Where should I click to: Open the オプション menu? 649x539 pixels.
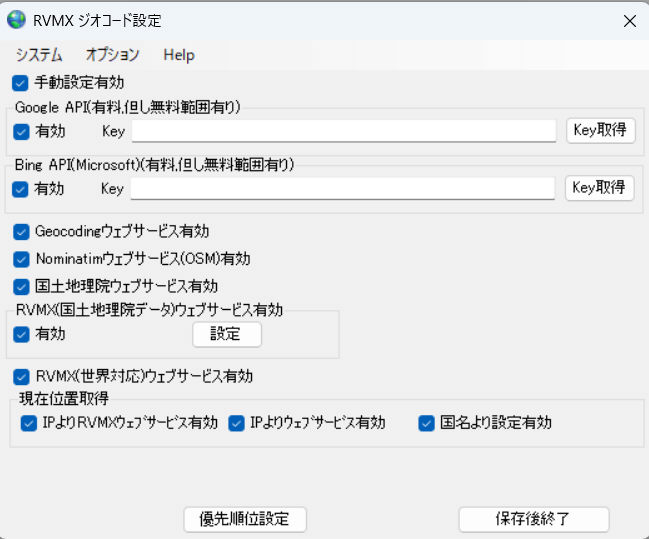tap(112, 55)
